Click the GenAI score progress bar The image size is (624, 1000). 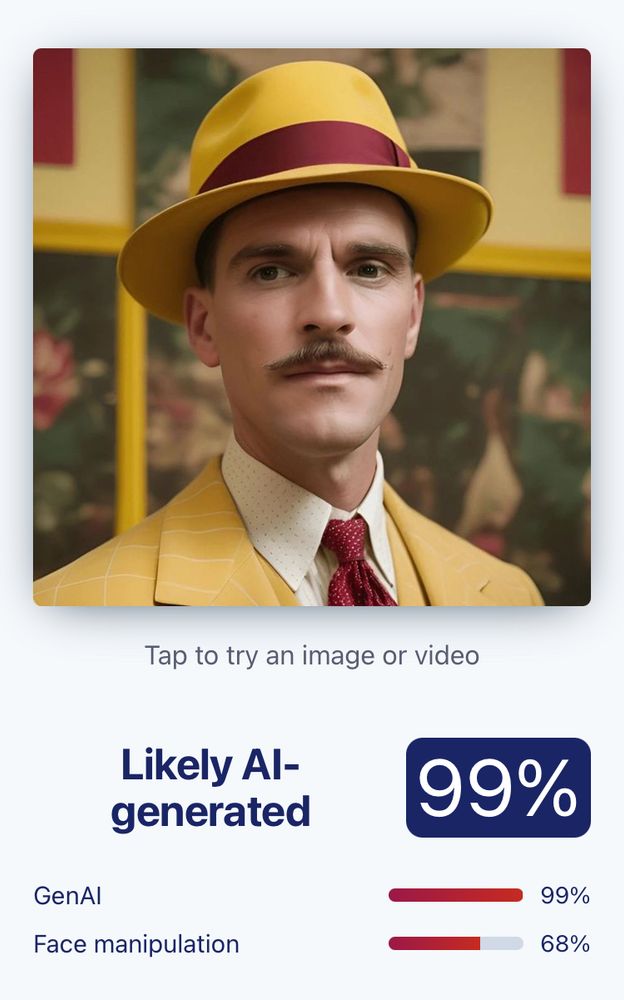click(456, 895)
